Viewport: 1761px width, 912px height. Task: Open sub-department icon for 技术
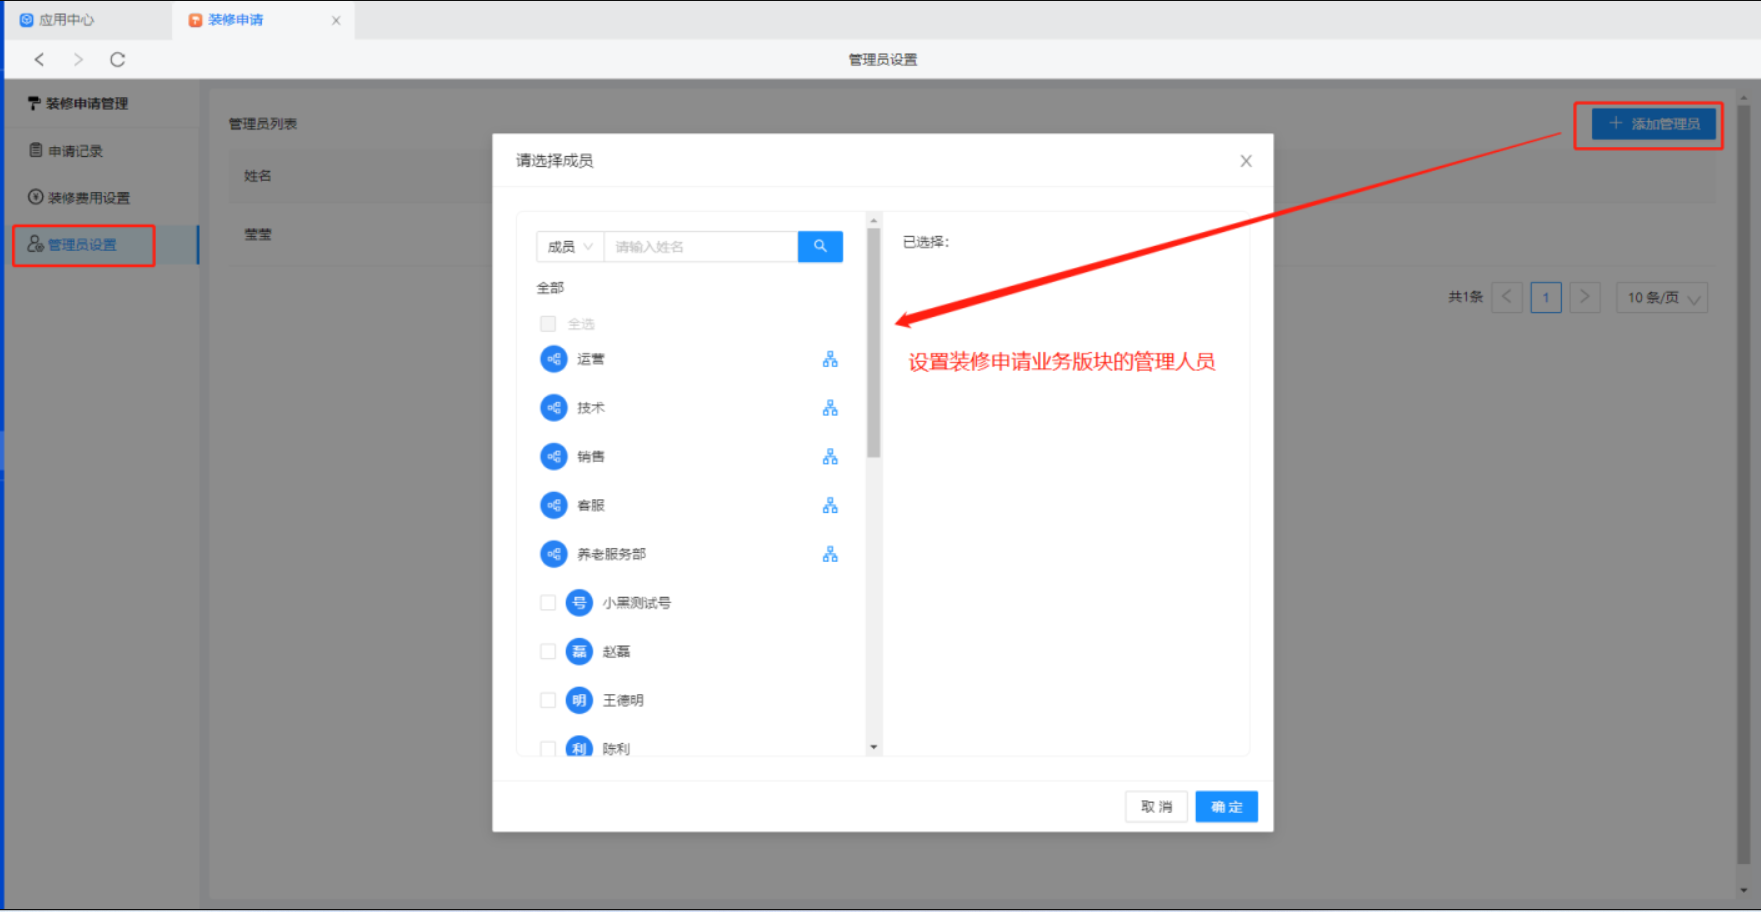pos(830,408)
